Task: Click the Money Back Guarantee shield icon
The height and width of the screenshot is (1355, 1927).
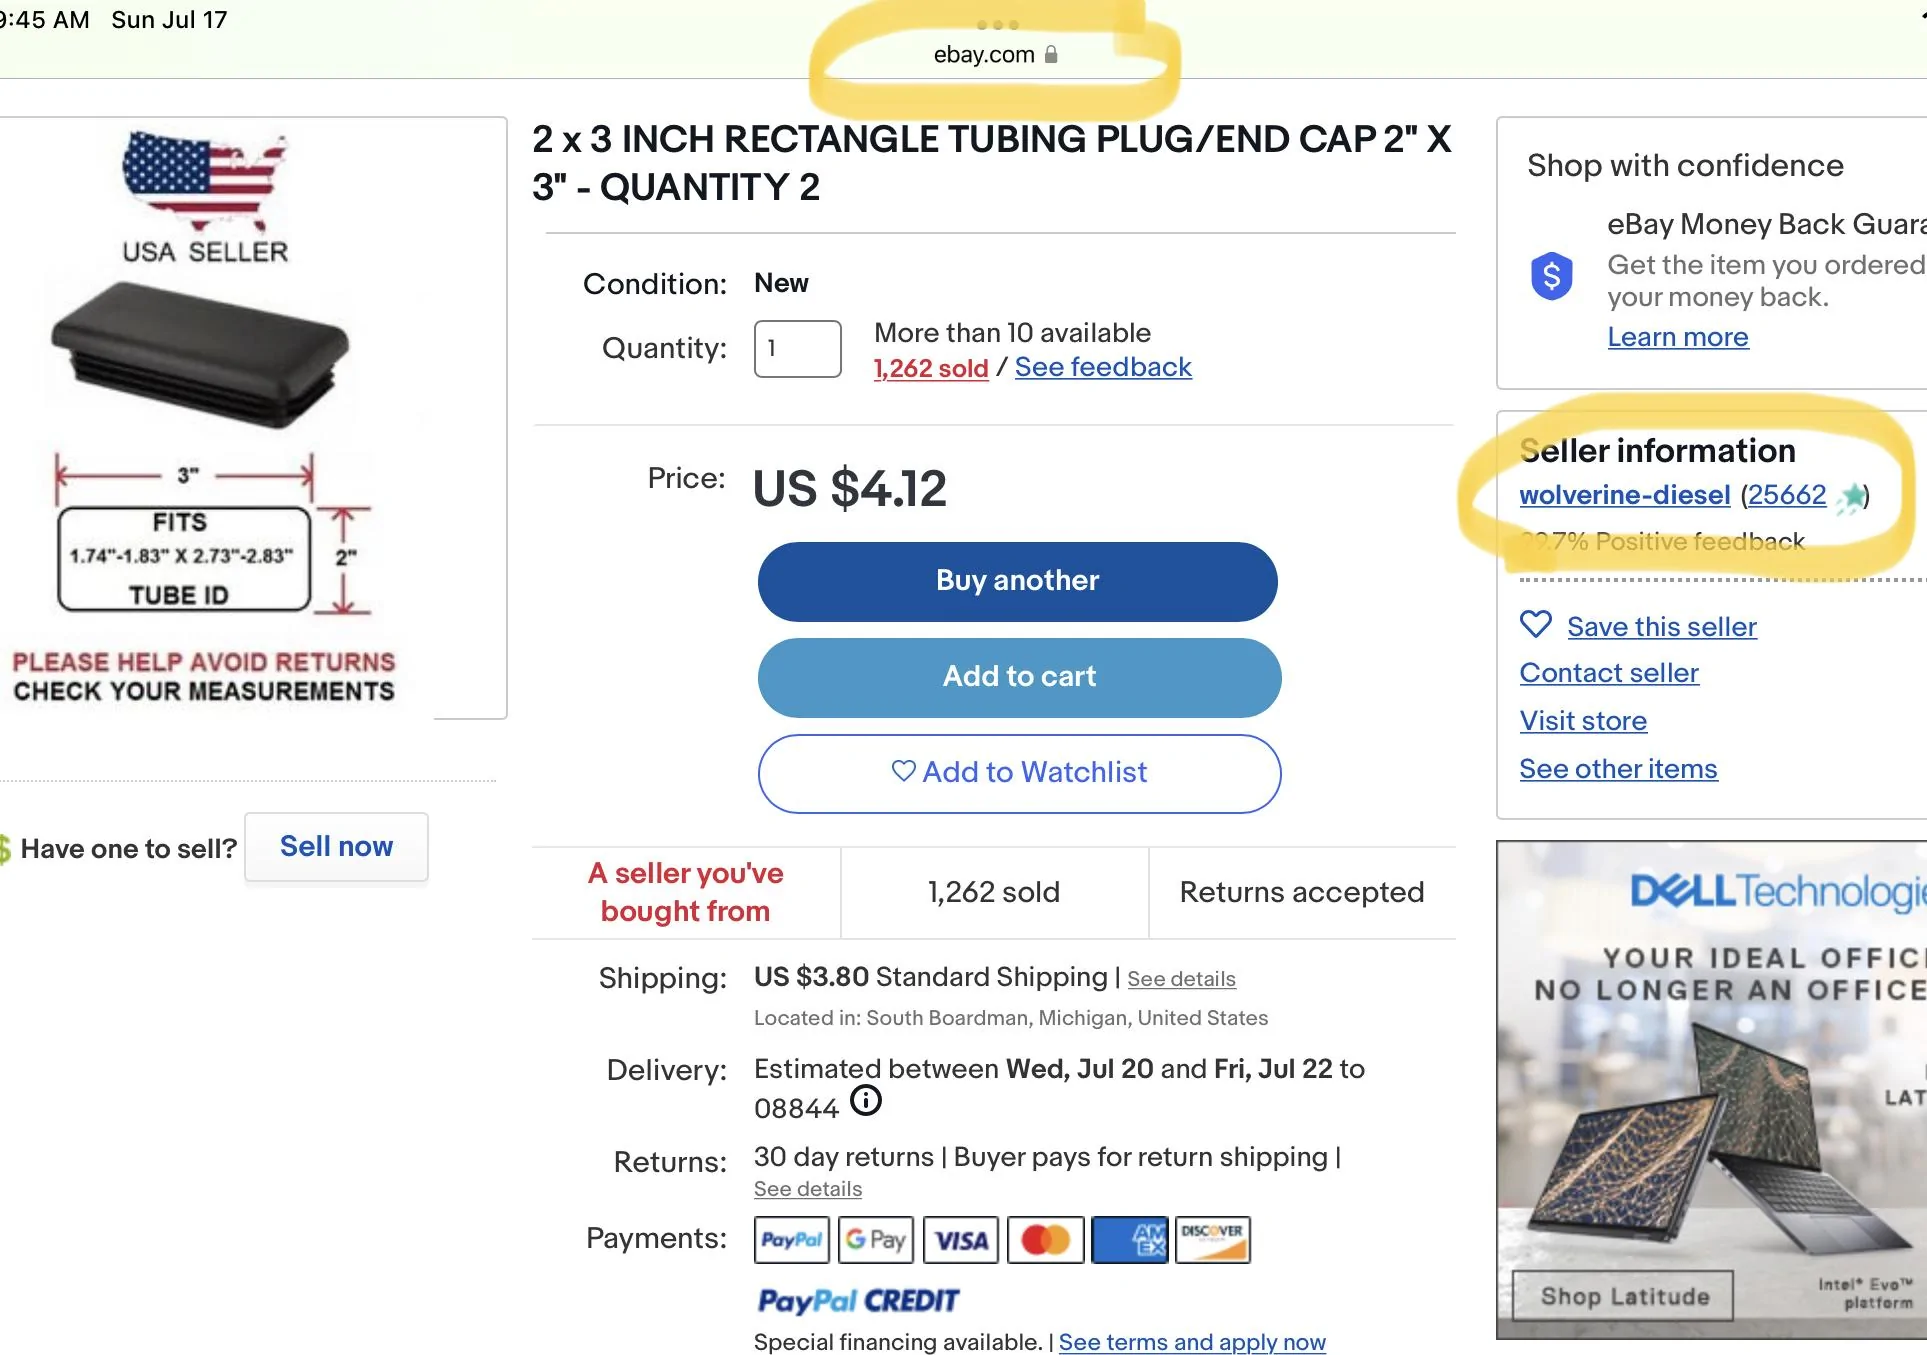Action: [x=1552, y=276]
